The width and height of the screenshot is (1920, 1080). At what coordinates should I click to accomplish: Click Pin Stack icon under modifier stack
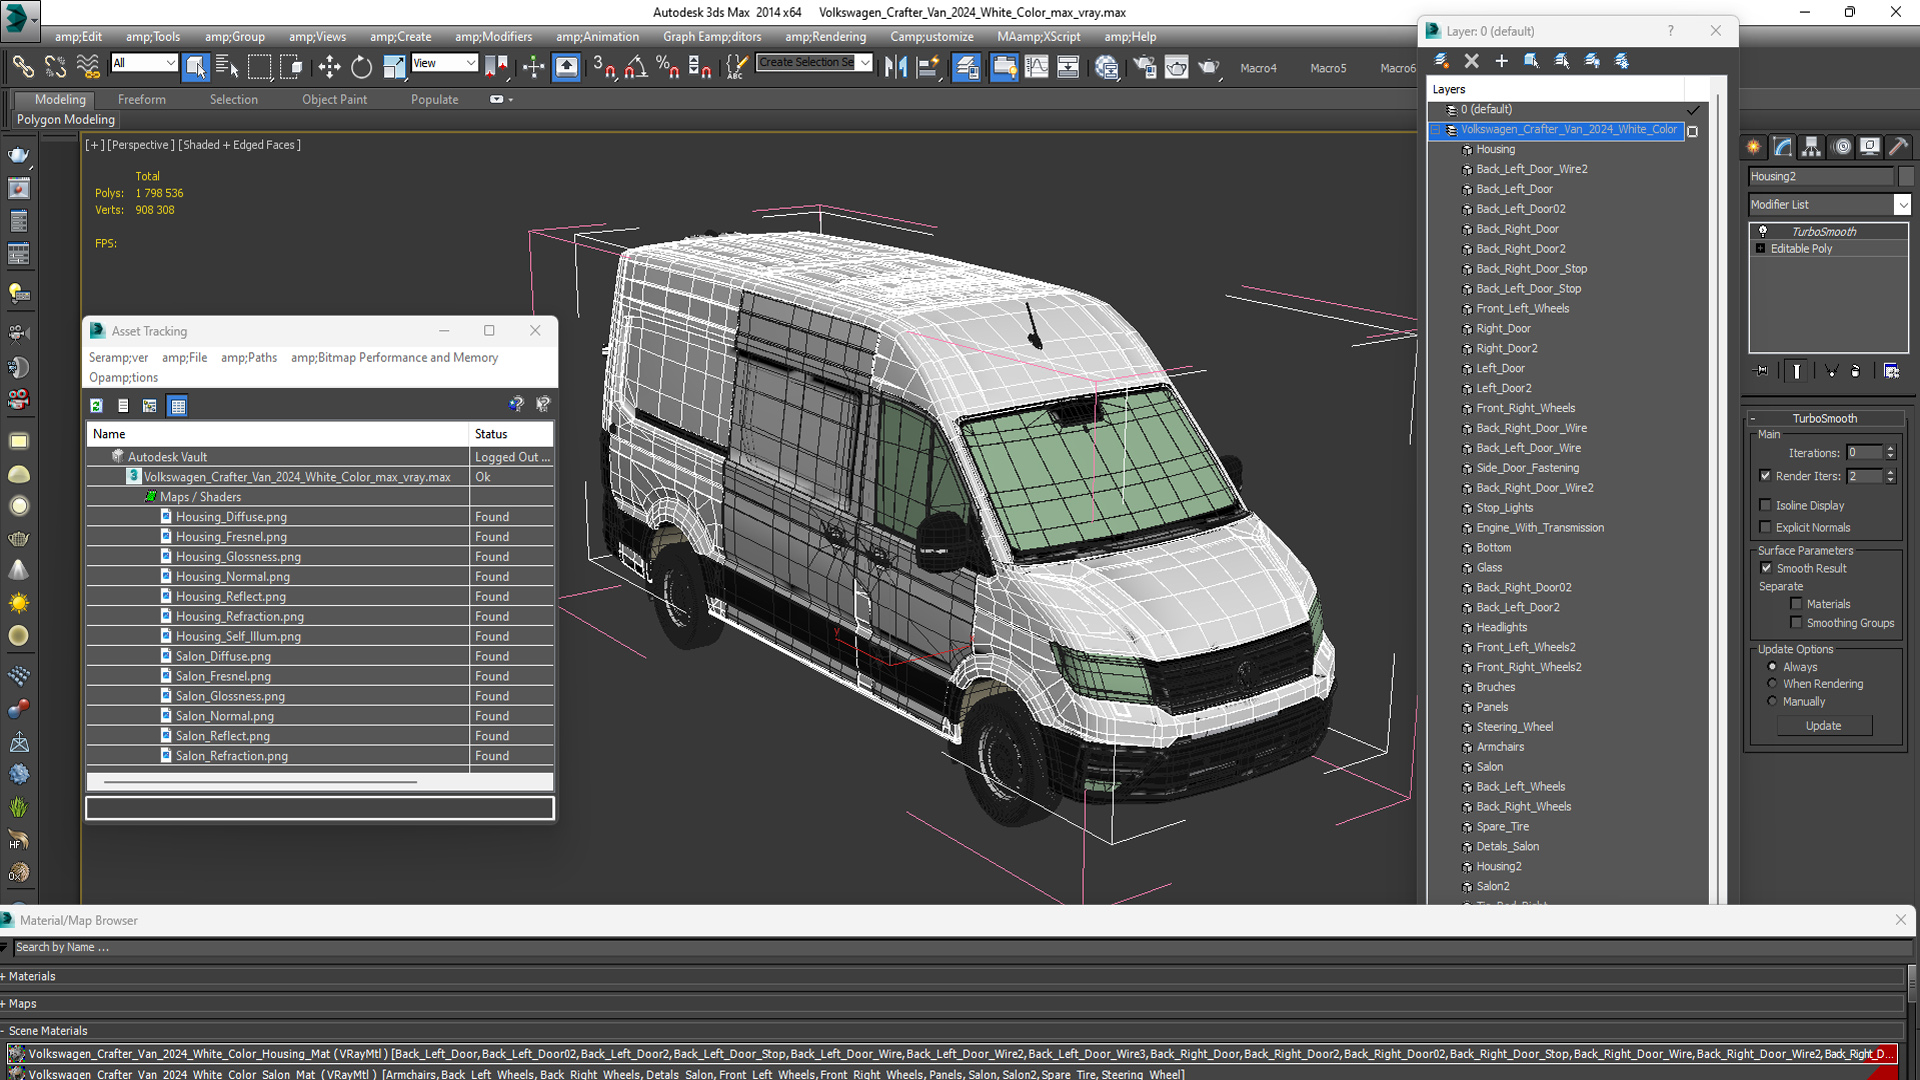click(x=1762, y=371)
